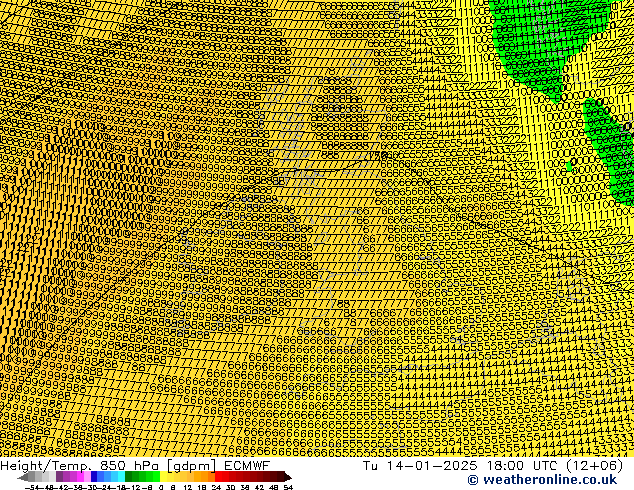Viewport: 634px width, 490px height.
Task: Click the '54' label at legend's right end
Action: tap(288, 488)
